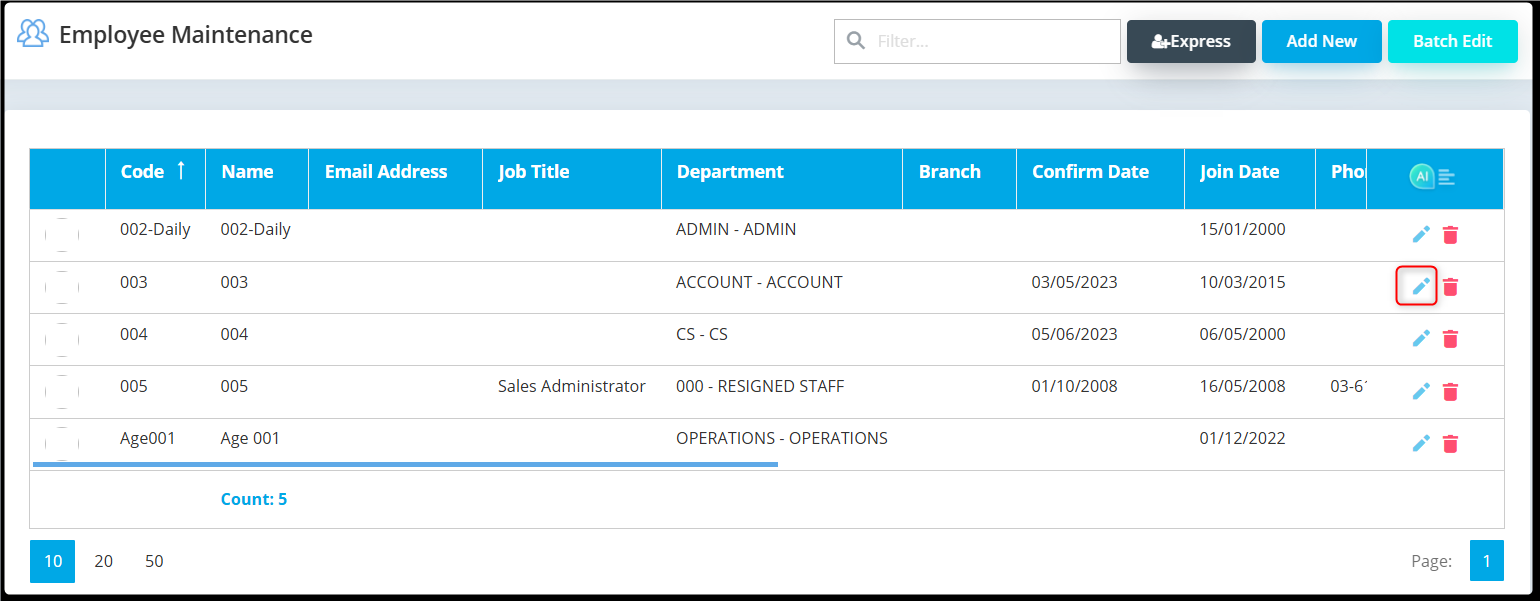Click the search magnifier icon in Filter
This screenshot has height=601, width=1540.
point(855,41)
